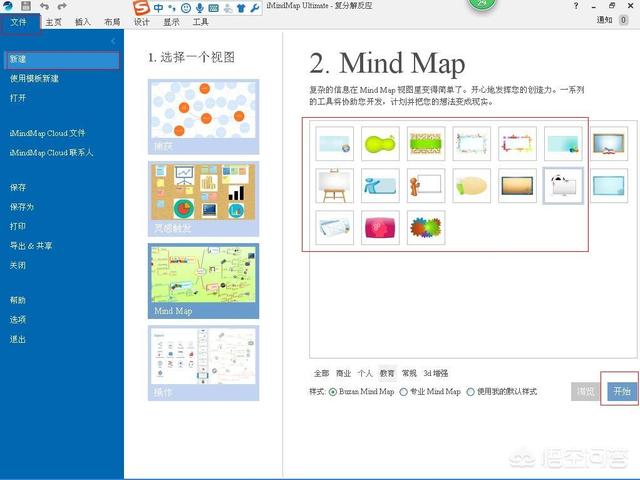640x480 pixels.
Task: Choose 使用我的默认样式 radio option
Action: pyautogui.click(x=471, y=392)
